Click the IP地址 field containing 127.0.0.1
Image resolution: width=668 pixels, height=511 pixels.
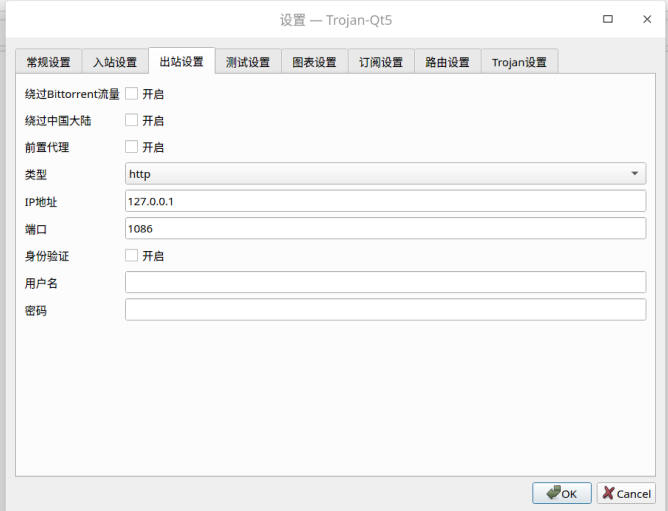click(x=385, y=201)
